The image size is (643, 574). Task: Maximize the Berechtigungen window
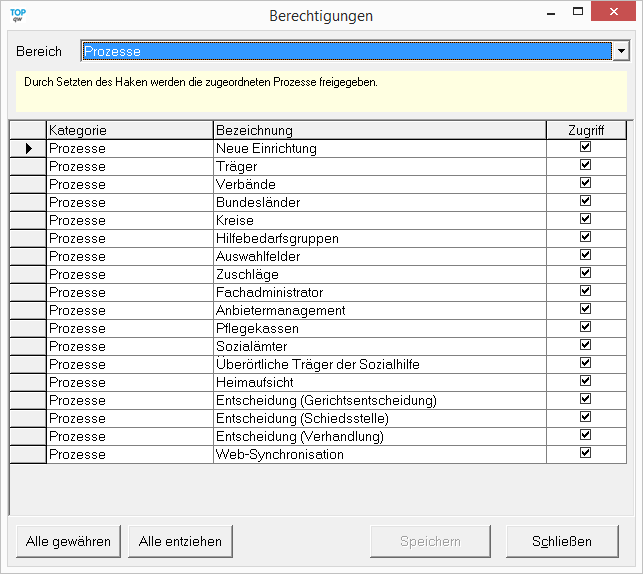click(x=579, y=14)
